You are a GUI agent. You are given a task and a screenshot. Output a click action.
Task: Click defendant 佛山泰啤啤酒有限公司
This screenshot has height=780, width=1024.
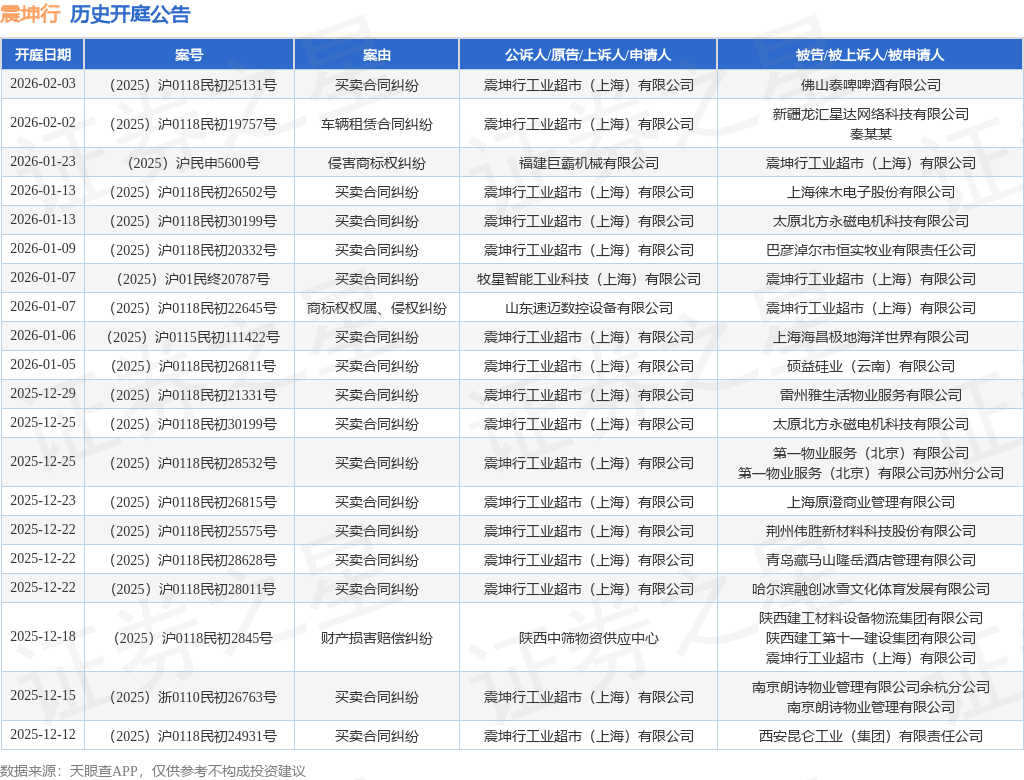click(x=871, y=85)
